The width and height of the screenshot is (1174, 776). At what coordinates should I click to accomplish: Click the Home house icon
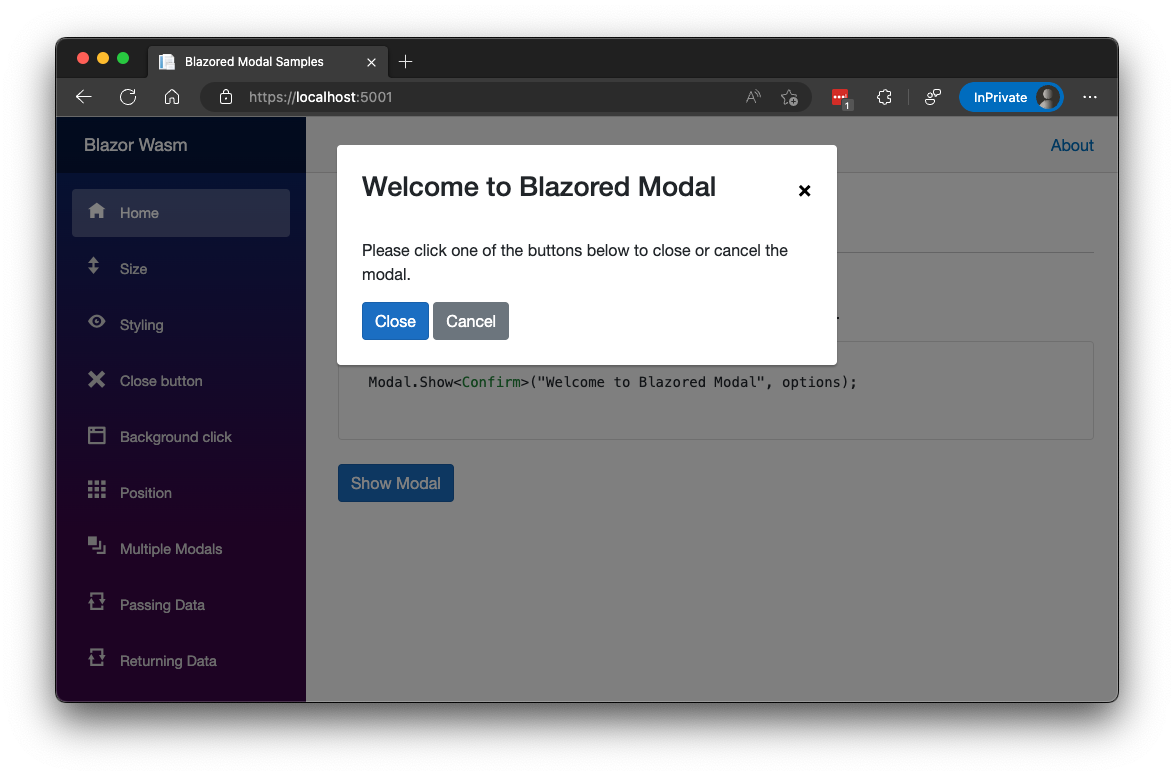[97, 210]
